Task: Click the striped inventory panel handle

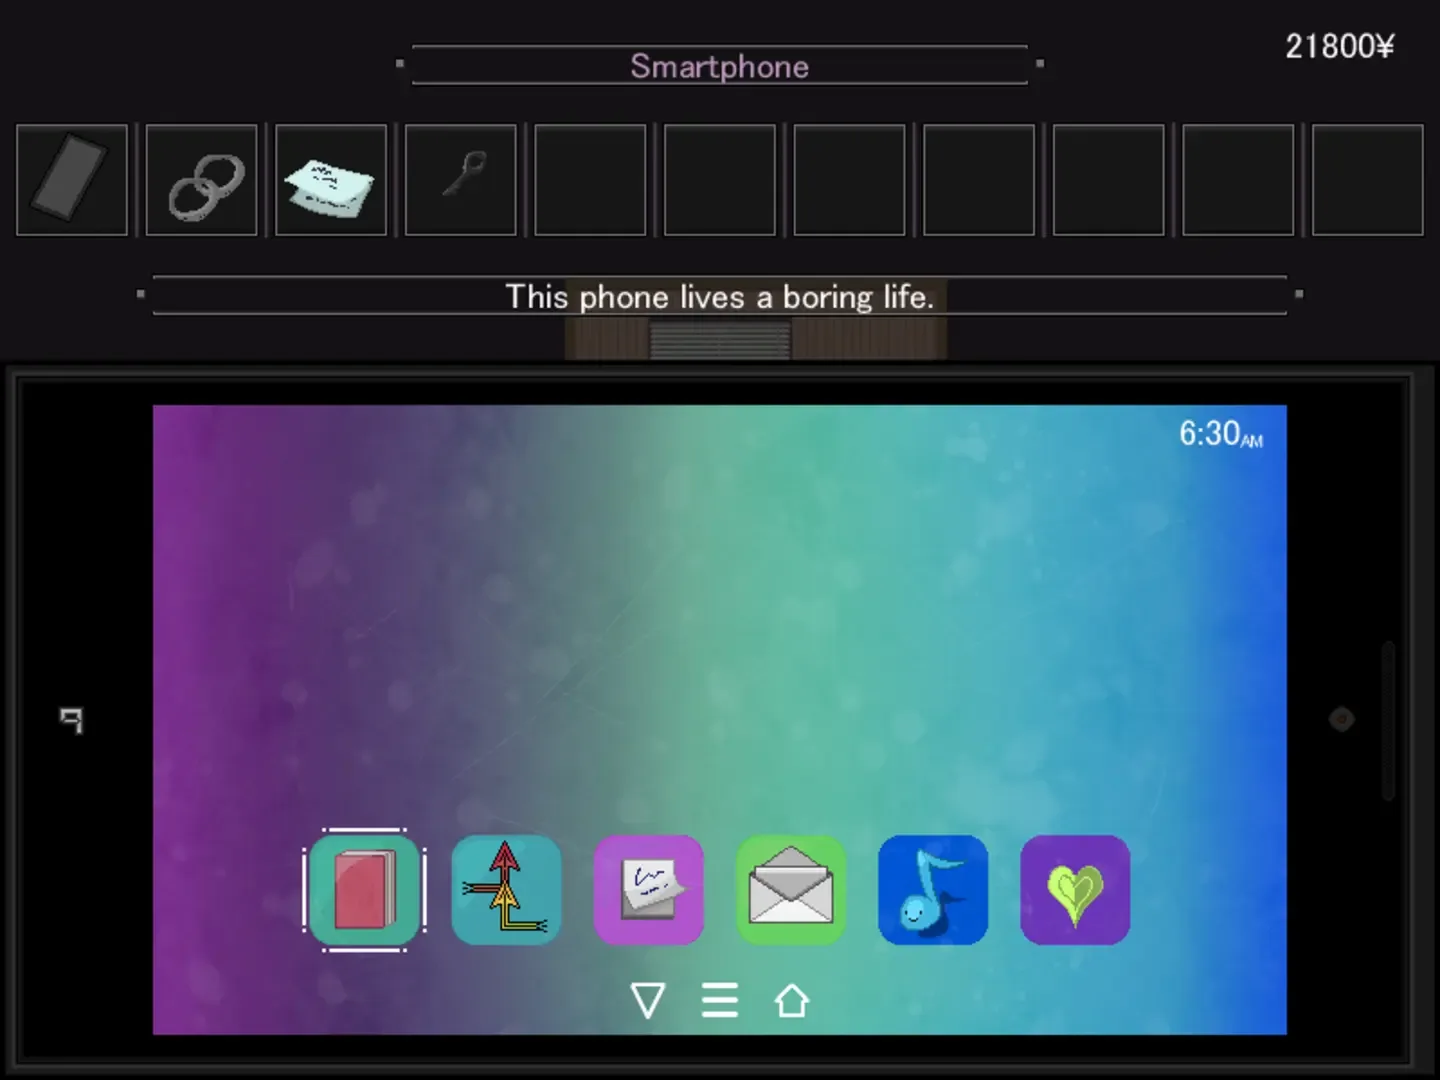Action: click(719, 340)
